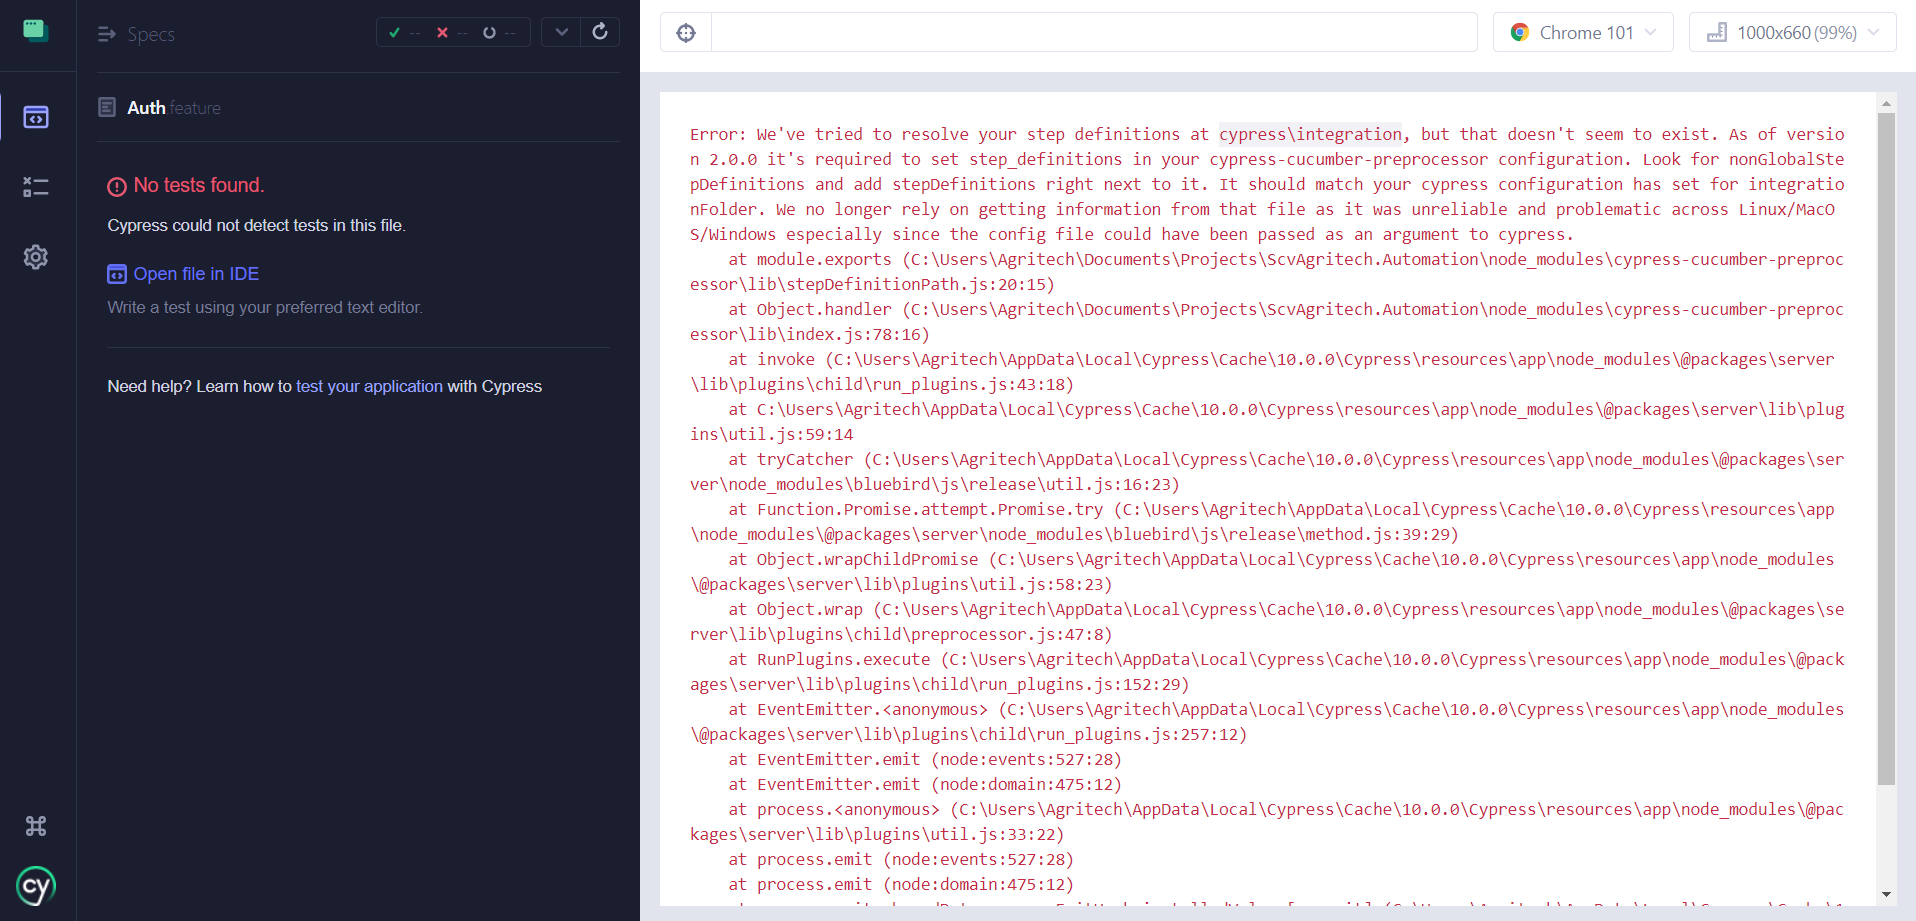Click inside the URL address bar
The height and width of the screenshot is (921, 1916).
coord(1090,31)
